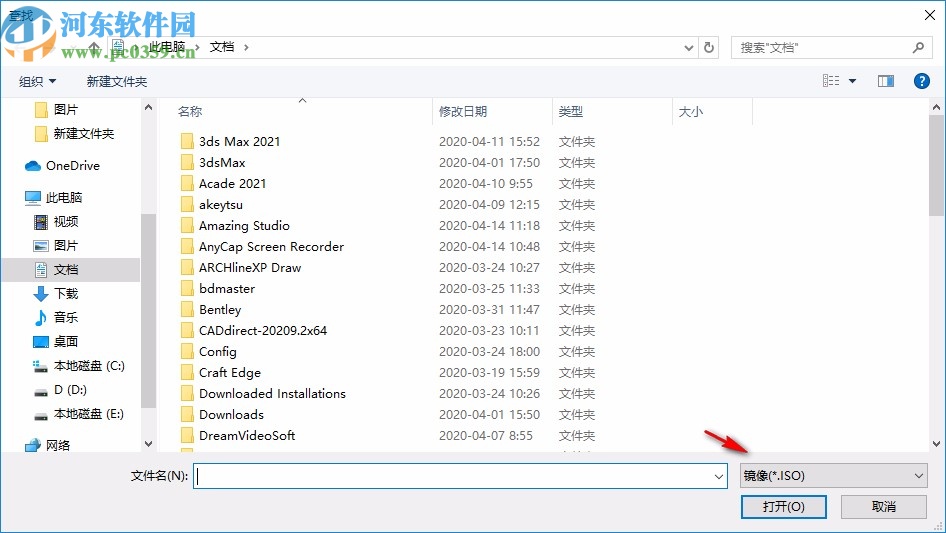Click navigation pane scroll down arrow
The image size is (946, 533).
[148, 444]
